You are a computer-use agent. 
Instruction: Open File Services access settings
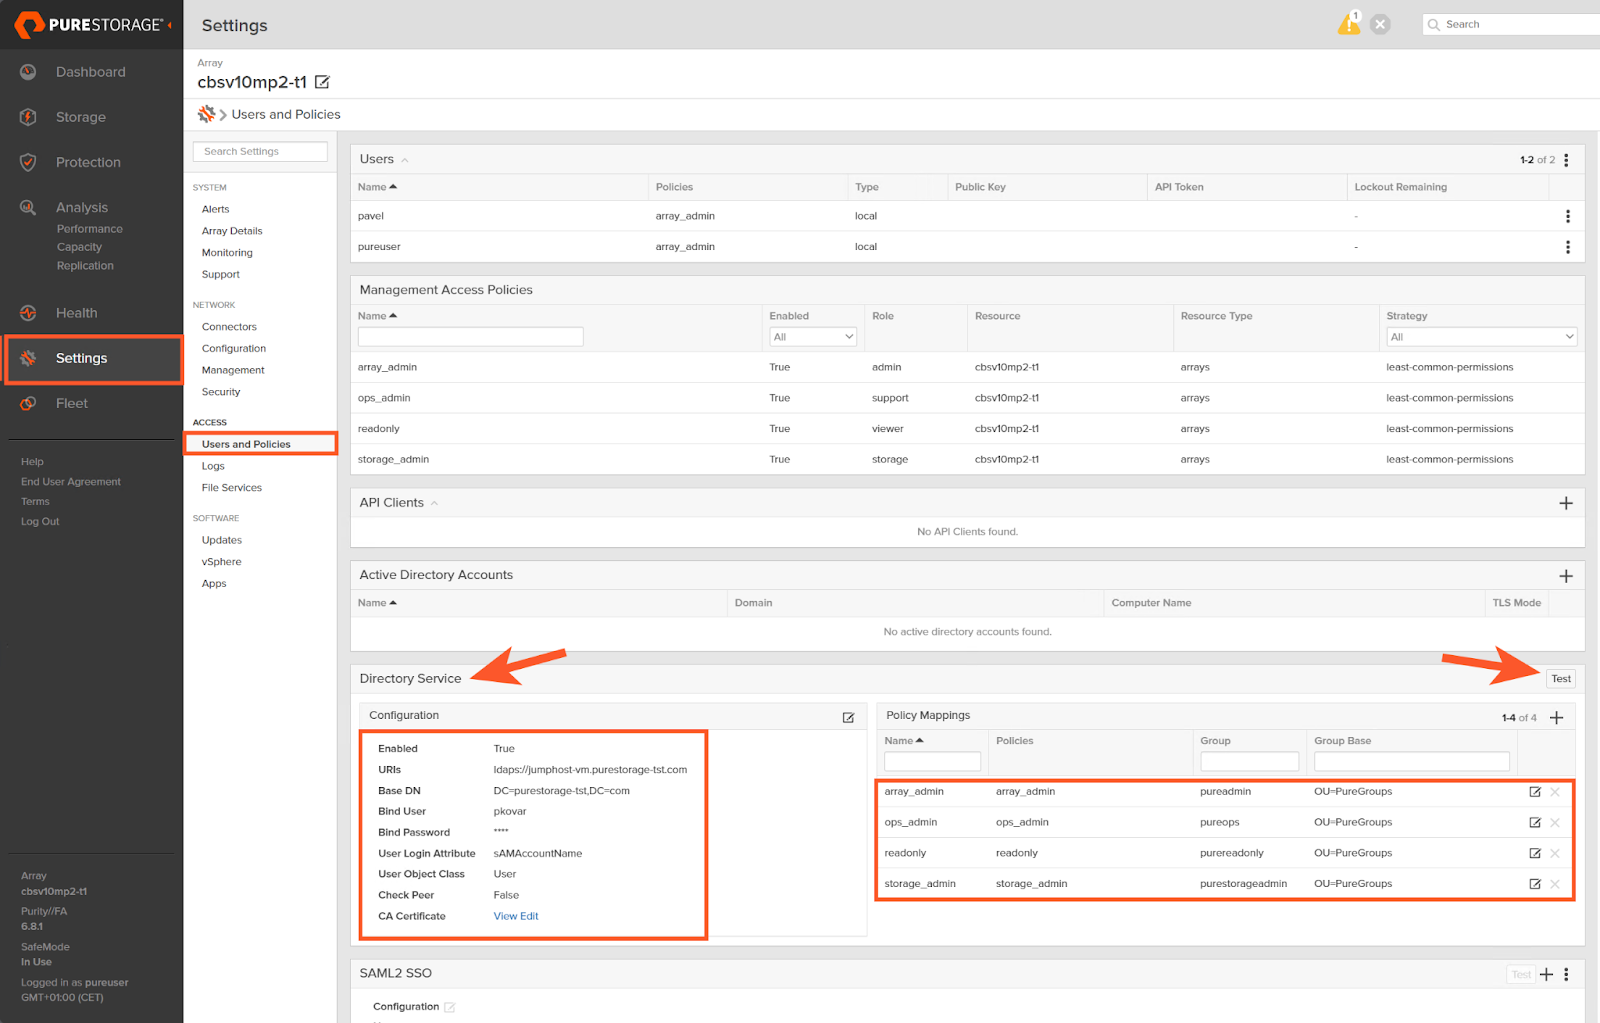[x=232, y=488]
